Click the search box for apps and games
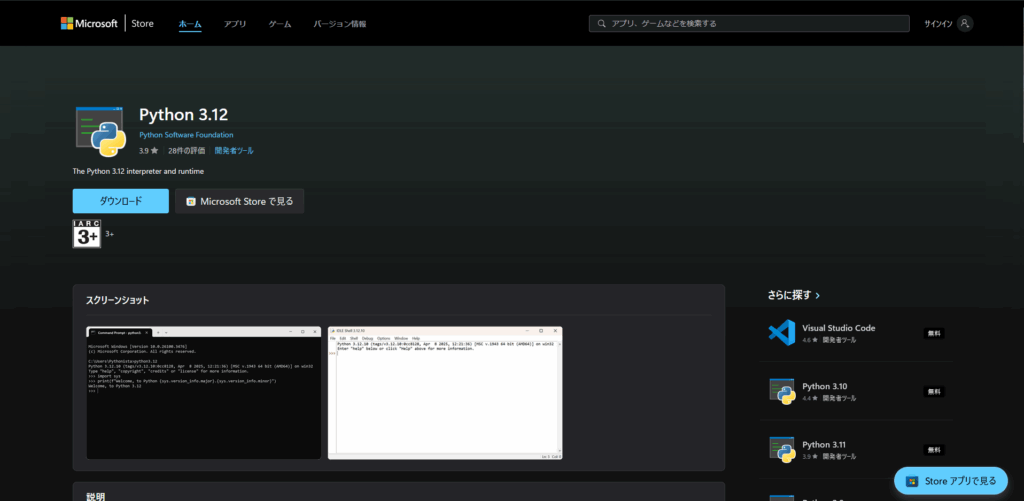The width and height of the screenshot is (1024, 501). (749, 24)
